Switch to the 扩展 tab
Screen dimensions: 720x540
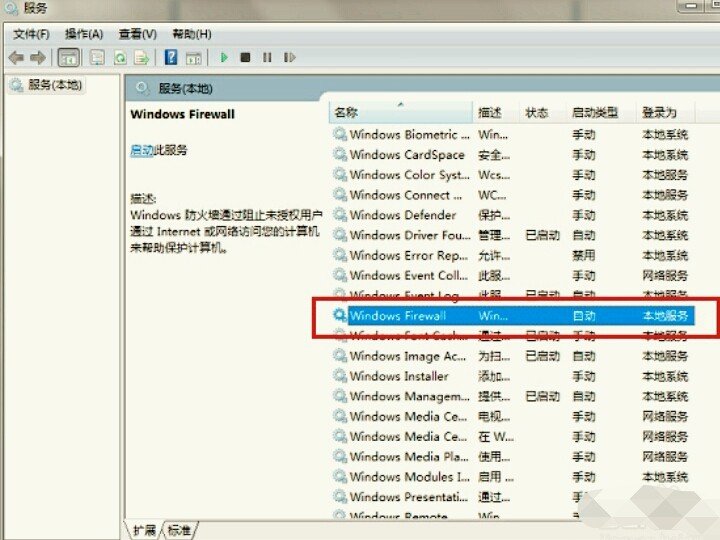pos(144,530)
